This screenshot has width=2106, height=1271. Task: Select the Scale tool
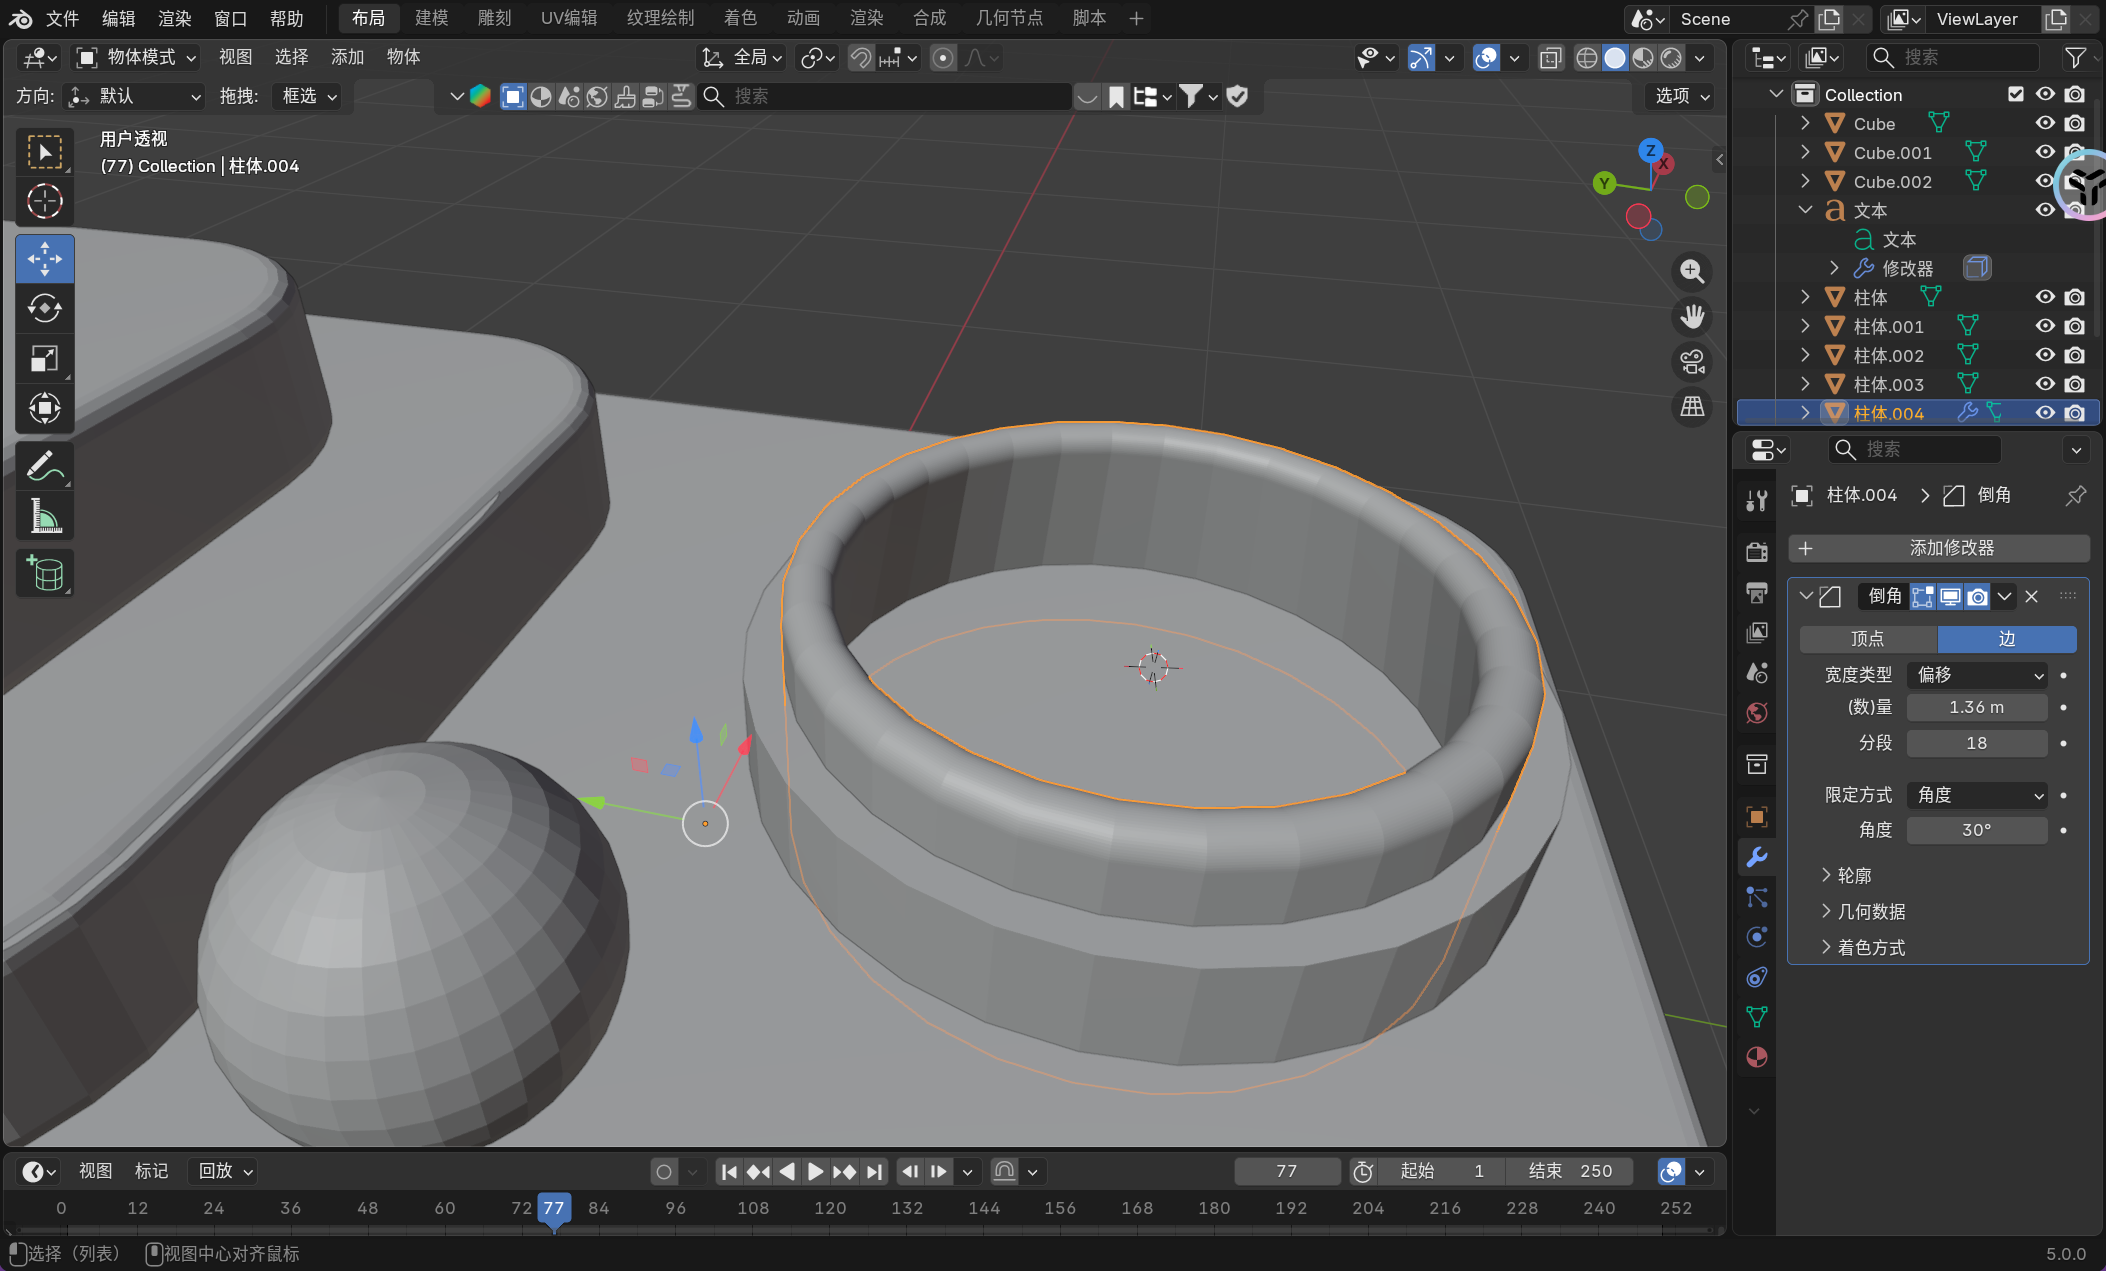point(44,358)
